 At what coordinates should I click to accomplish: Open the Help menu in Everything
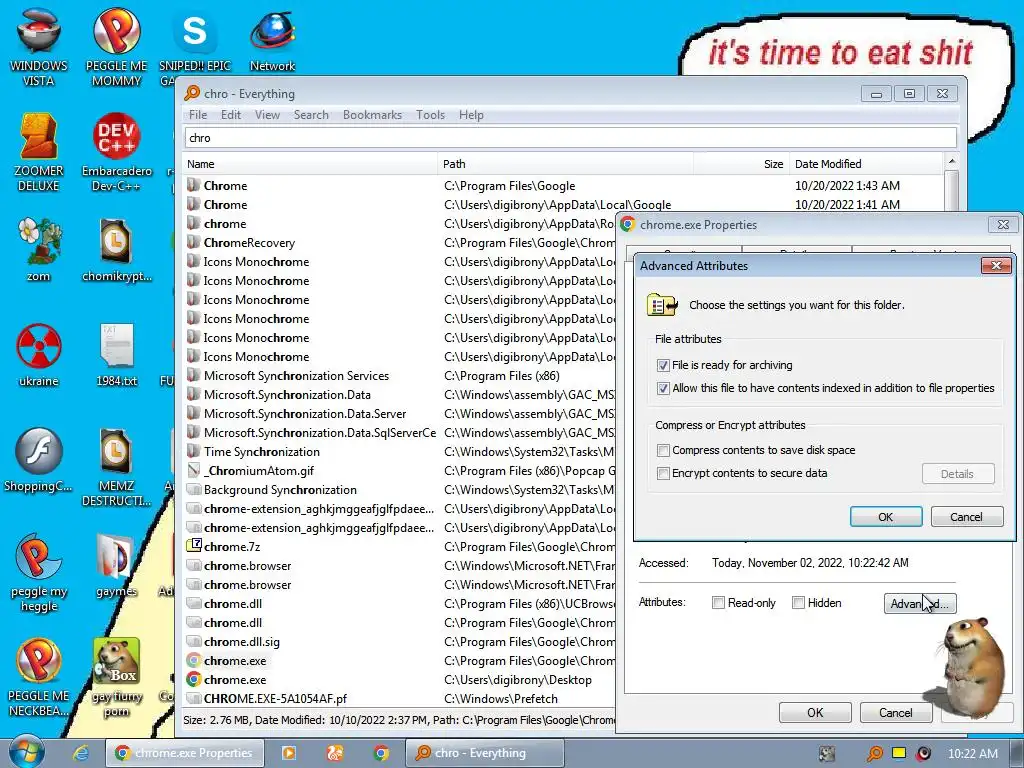(x=471, y=115)
